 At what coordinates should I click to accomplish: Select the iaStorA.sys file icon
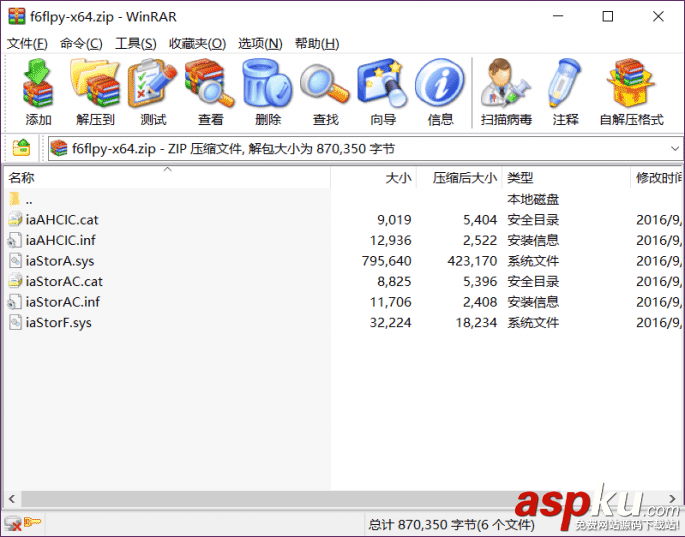tap(15, 260)
